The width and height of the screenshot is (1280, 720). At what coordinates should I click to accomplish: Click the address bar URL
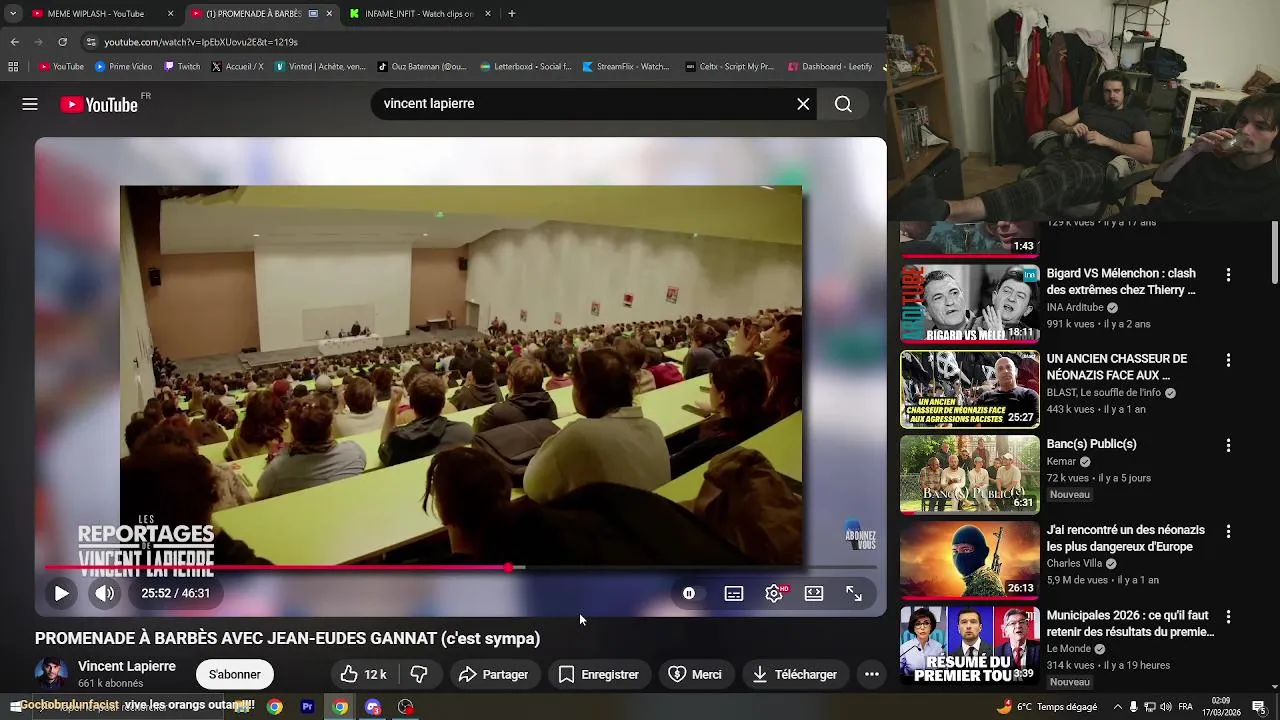pos(201,42)
